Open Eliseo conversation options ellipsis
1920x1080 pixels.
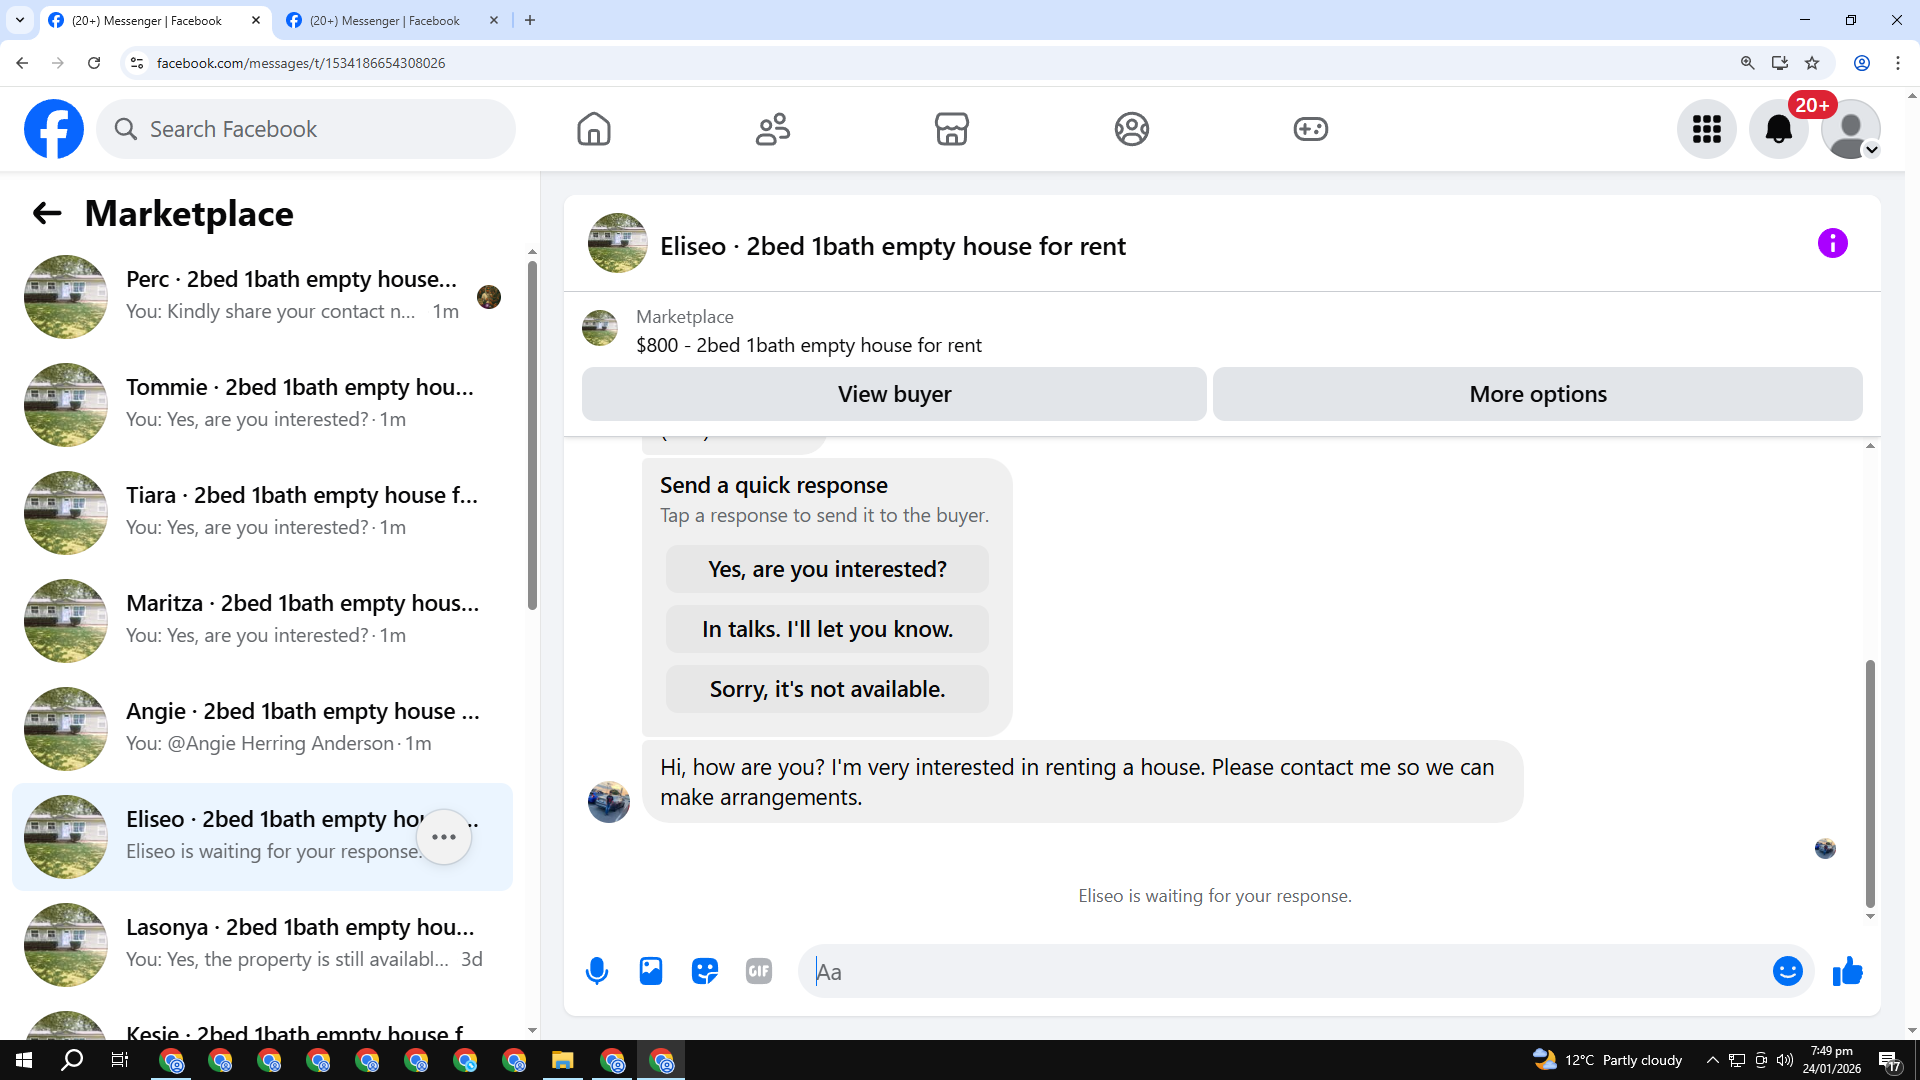point(444,837)
